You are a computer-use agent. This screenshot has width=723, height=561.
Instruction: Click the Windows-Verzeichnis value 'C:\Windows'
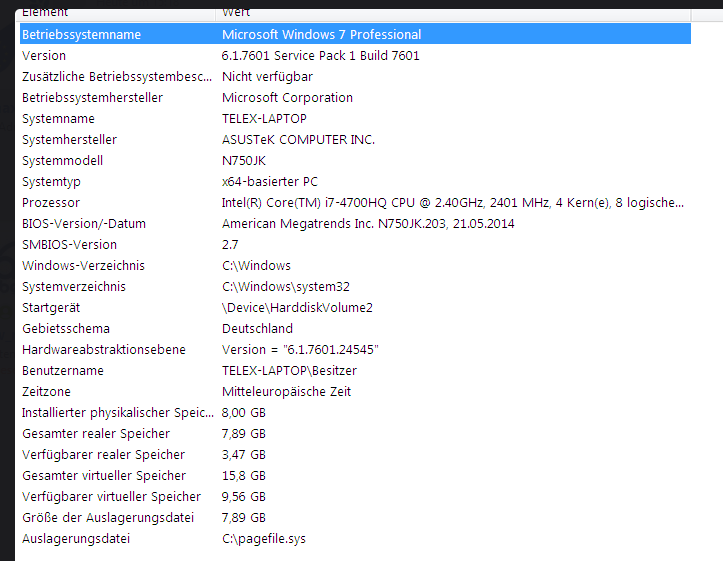(x=256, y=266)
